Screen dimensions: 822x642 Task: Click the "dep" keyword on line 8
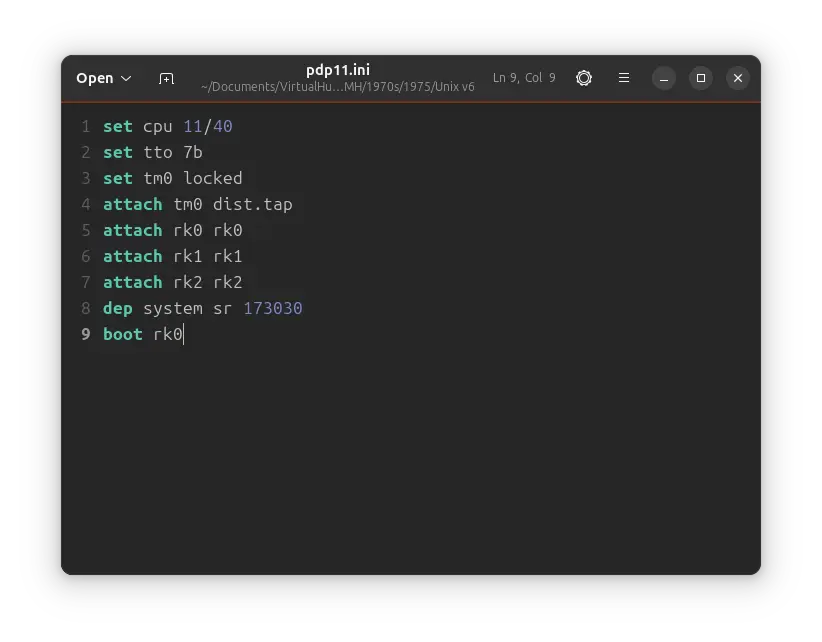click(117, 308)
